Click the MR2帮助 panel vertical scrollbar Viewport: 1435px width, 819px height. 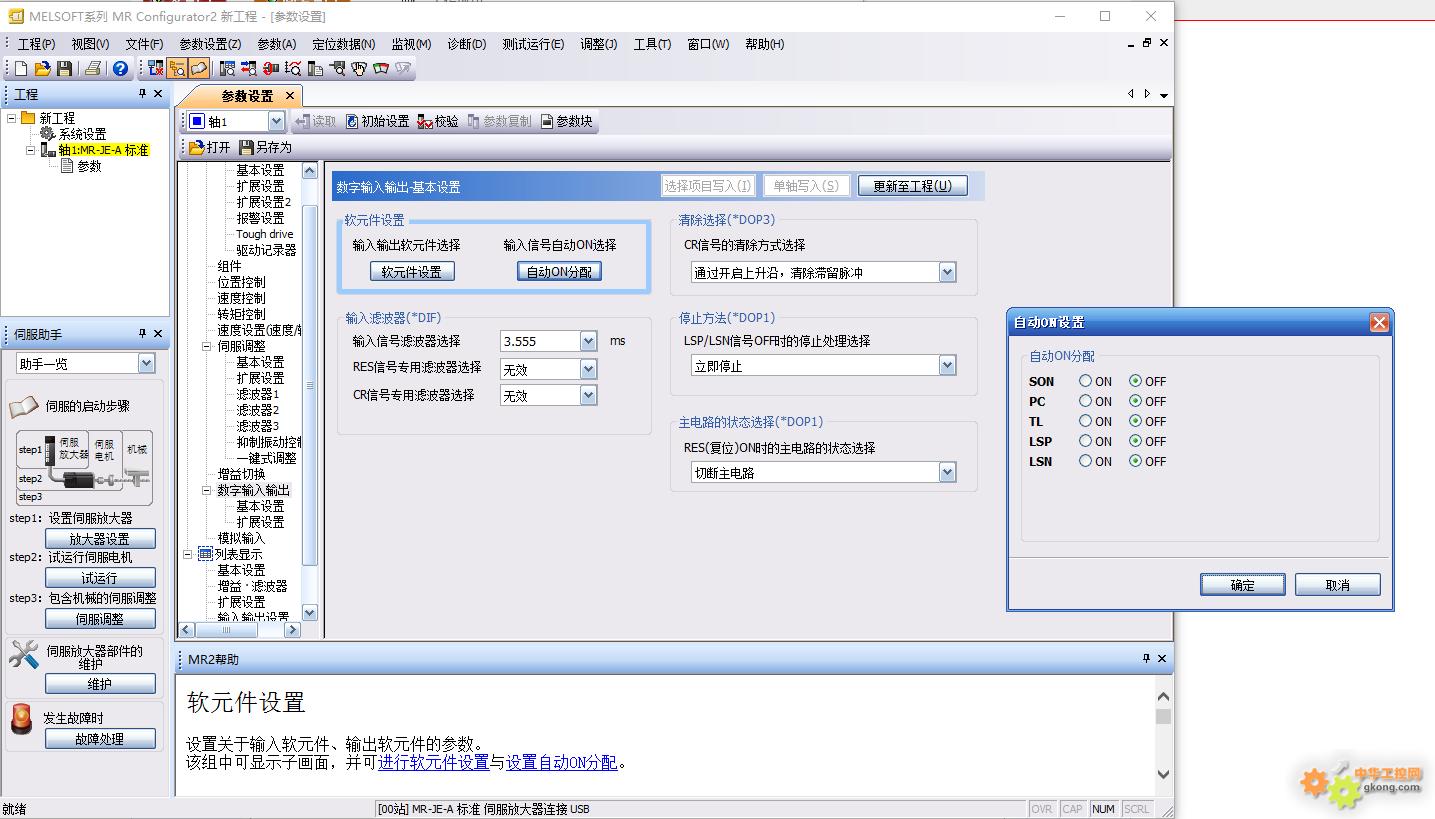pos(1162,734)
